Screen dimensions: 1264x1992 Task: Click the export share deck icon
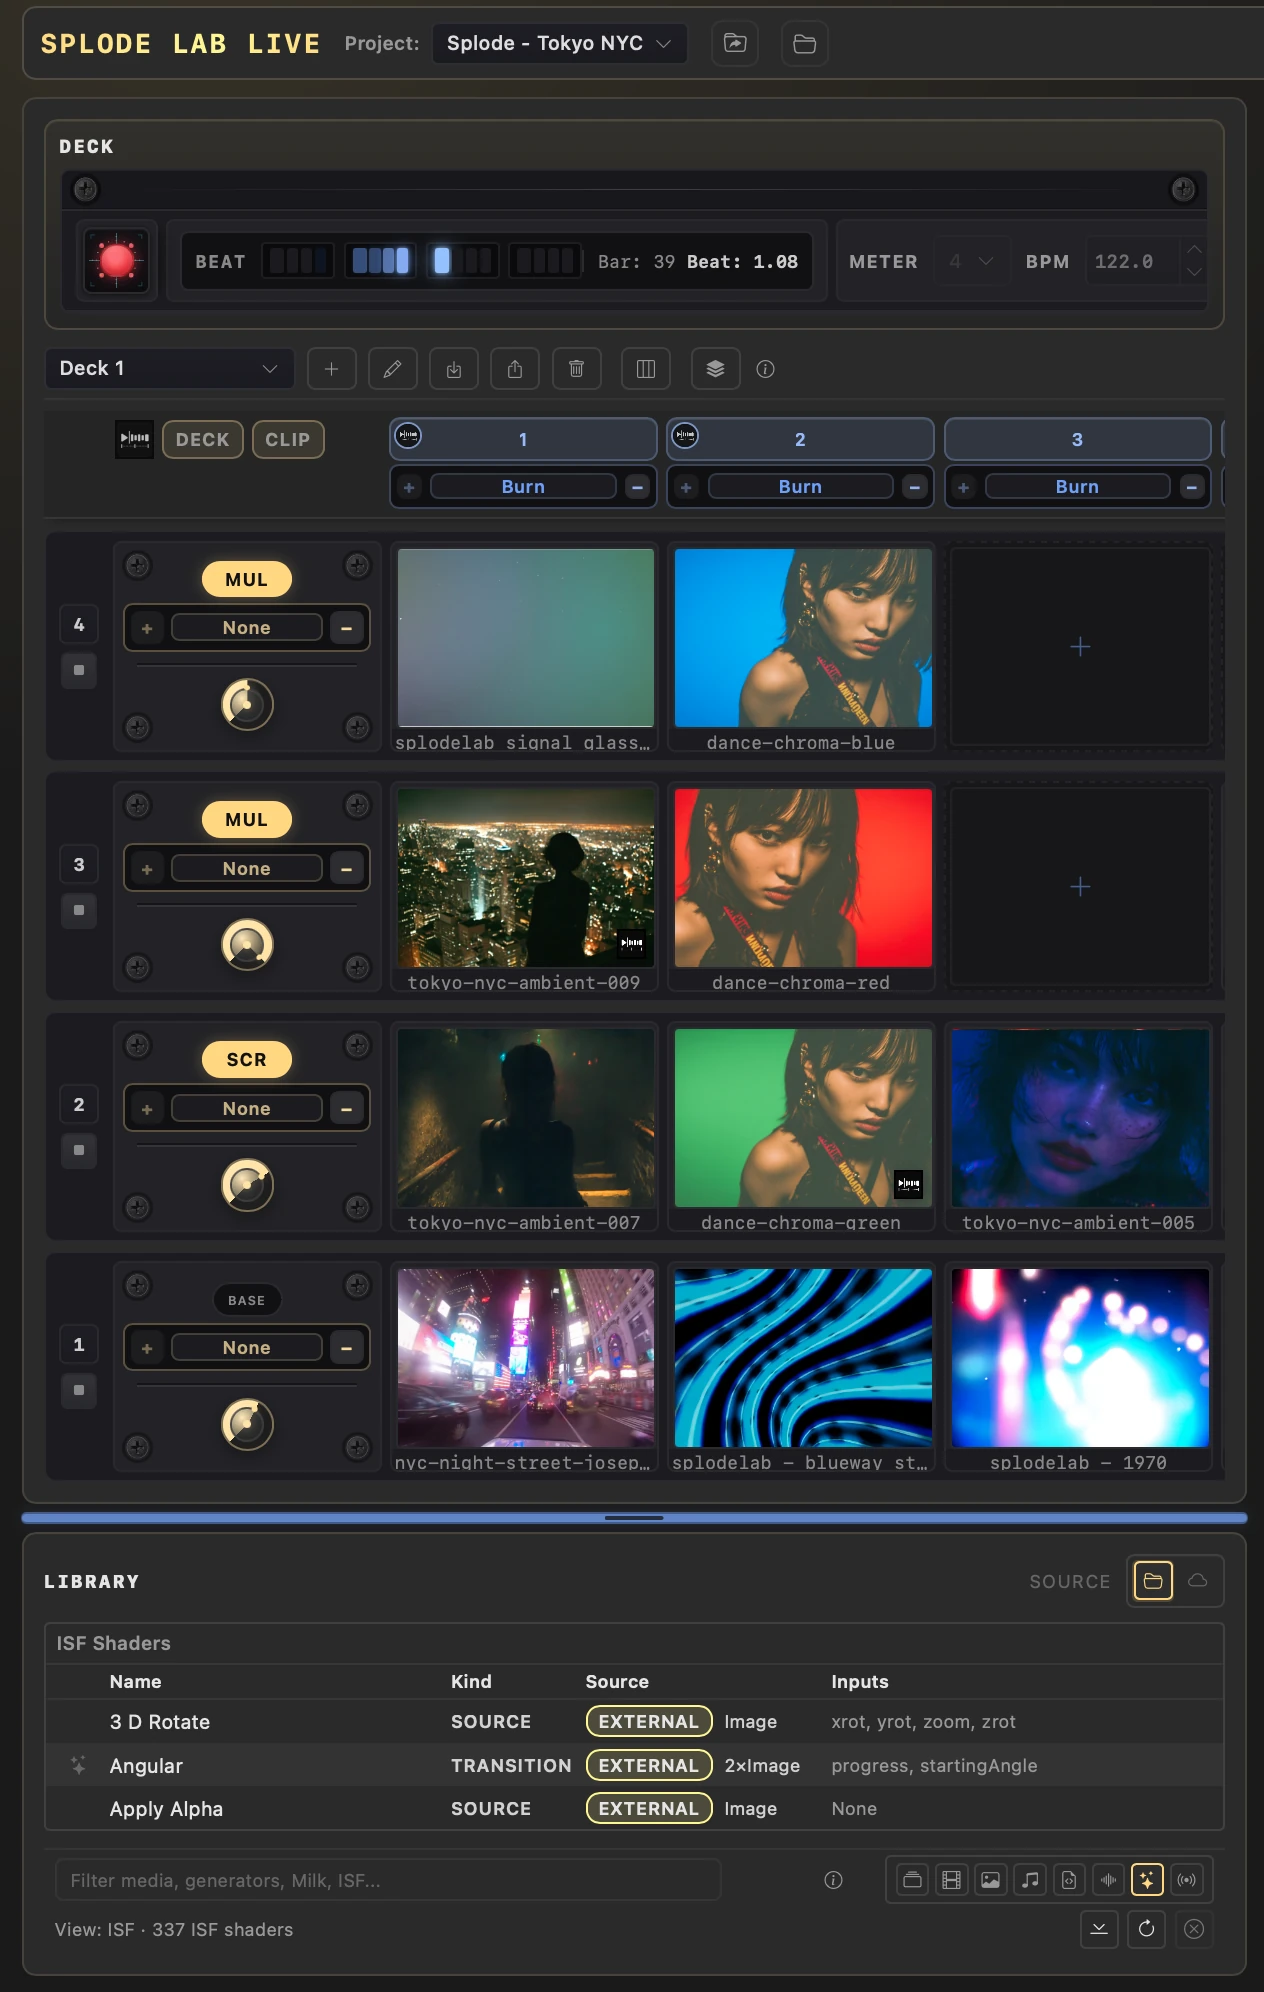pos(515,369)
